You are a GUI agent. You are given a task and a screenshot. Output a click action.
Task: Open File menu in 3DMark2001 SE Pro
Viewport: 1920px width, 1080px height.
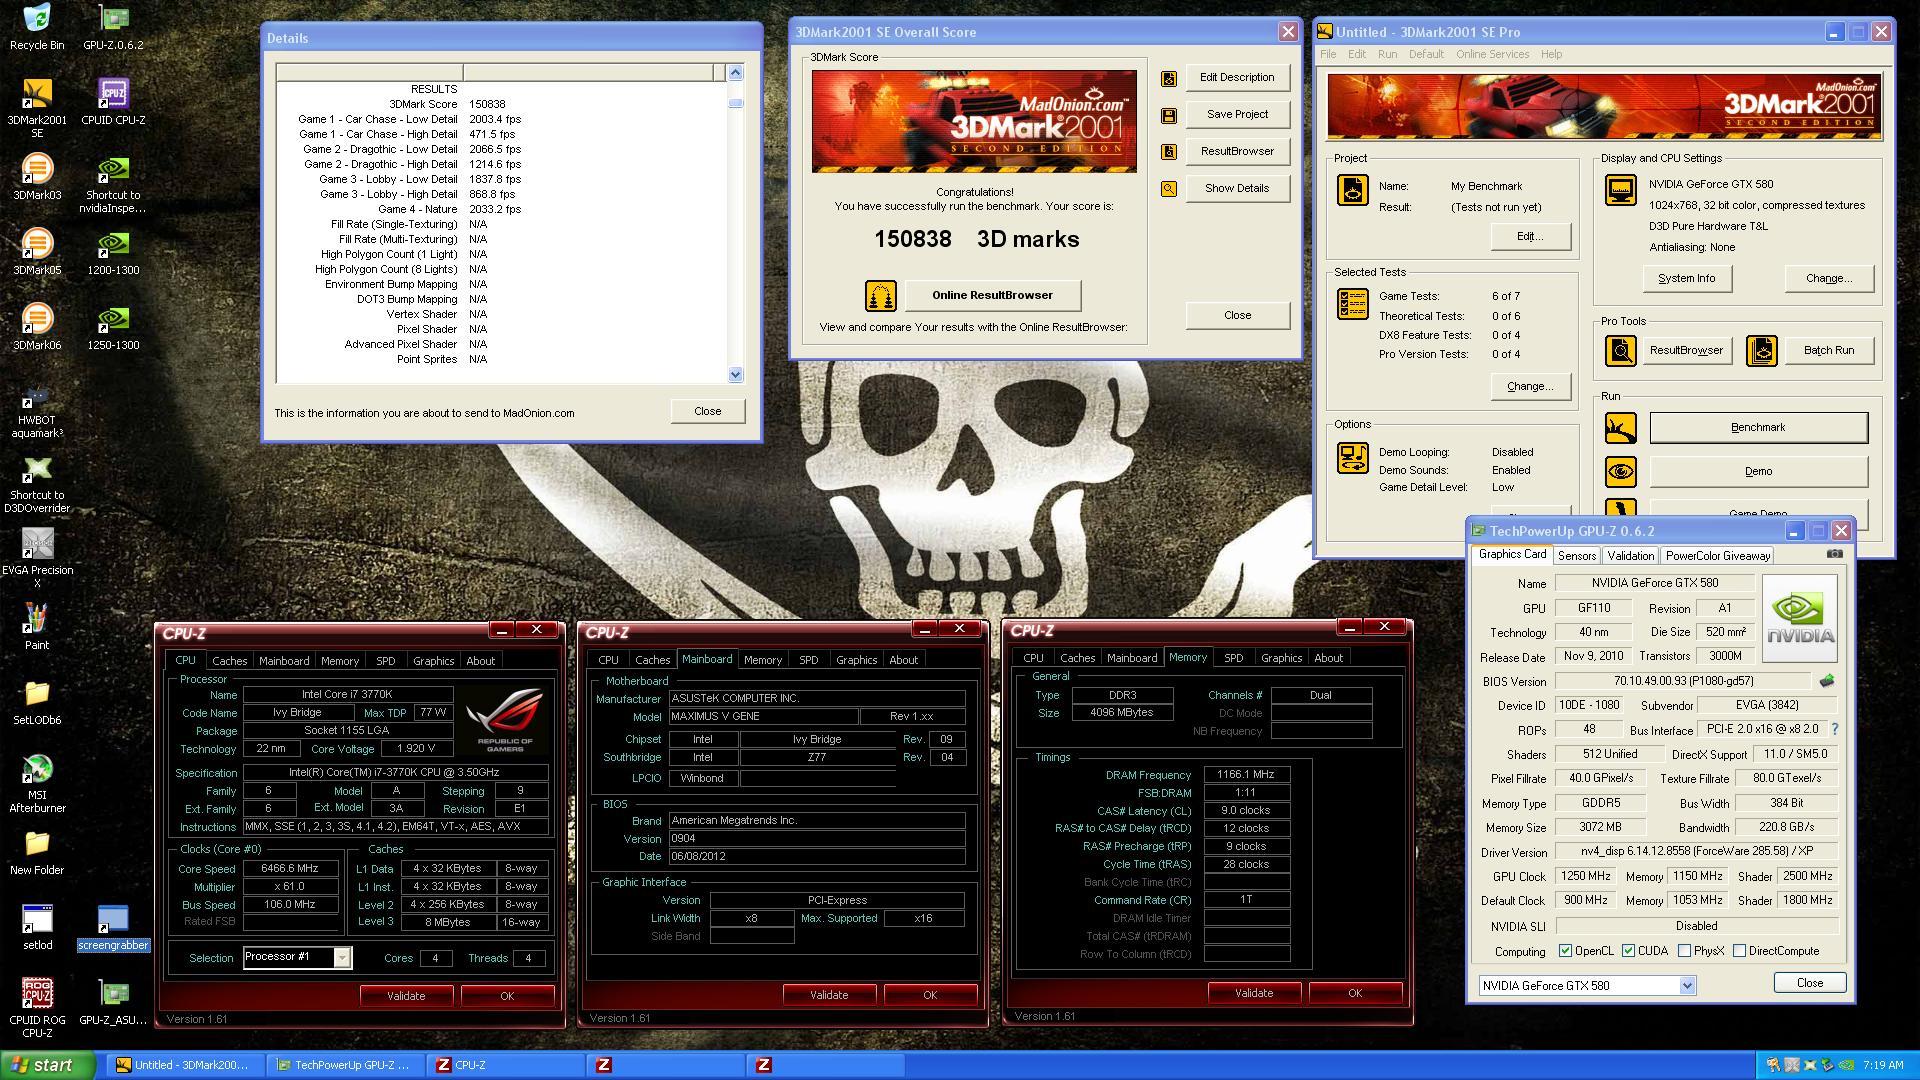pyautogui.click(x=1328, y=54)
